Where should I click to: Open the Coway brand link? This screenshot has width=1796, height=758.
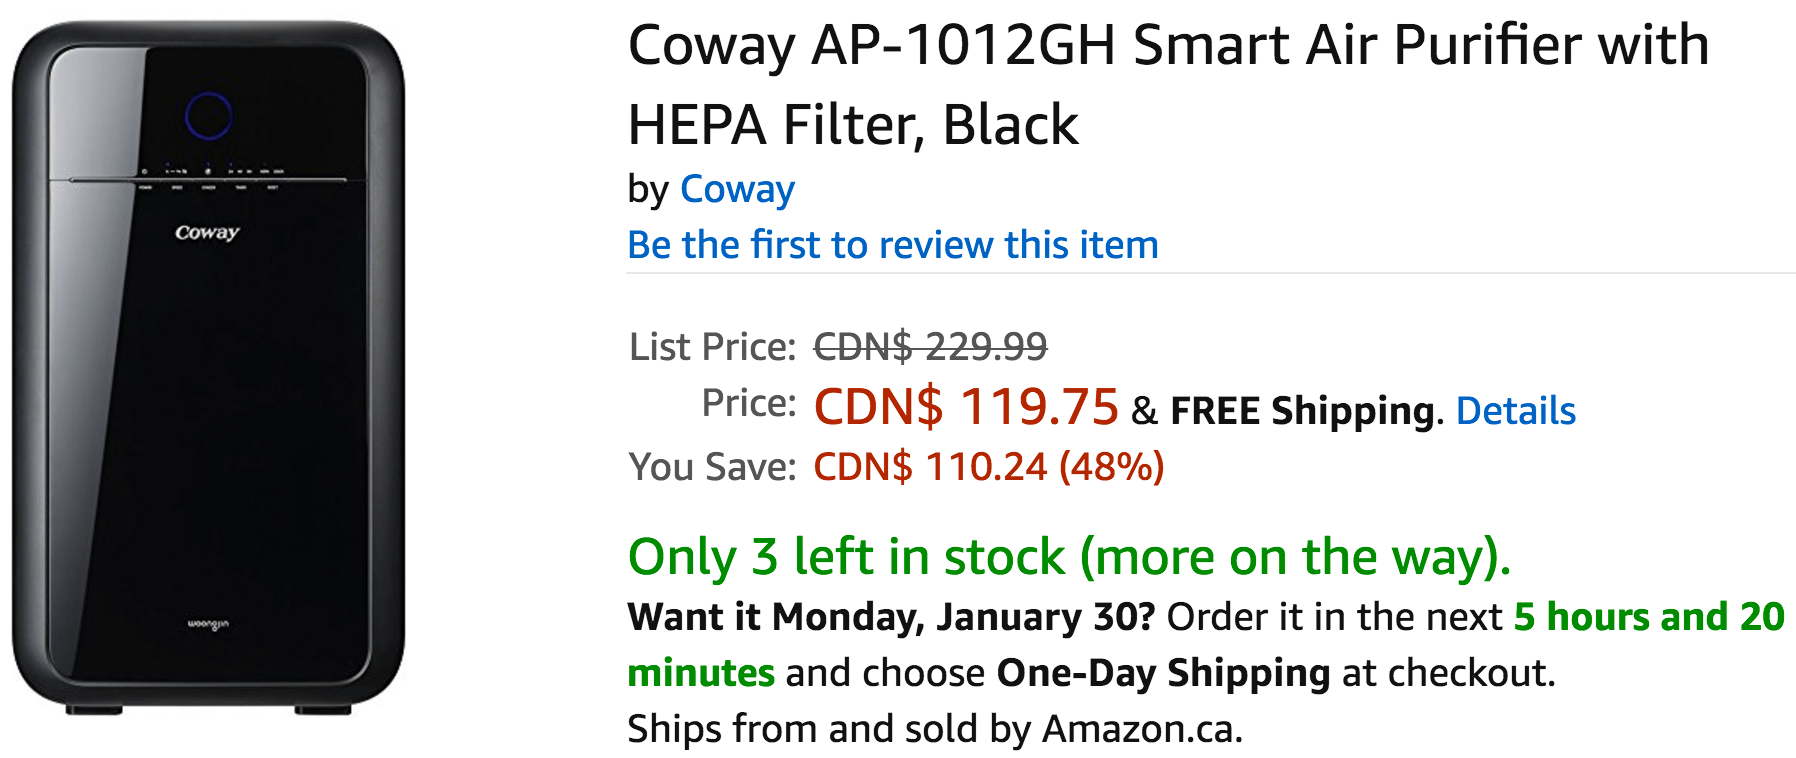click(x=737, y=189)
